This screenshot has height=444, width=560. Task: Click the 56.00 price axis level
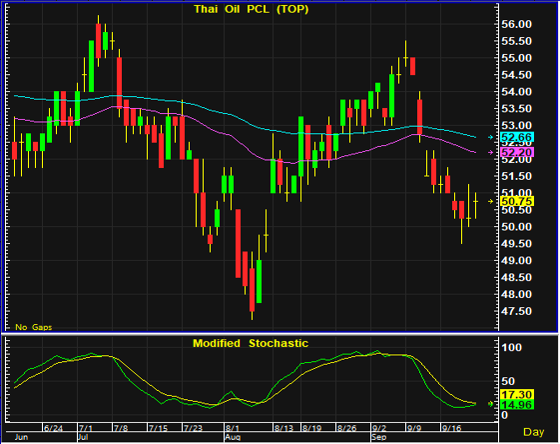pyautogui.click(x=516, y=24)
